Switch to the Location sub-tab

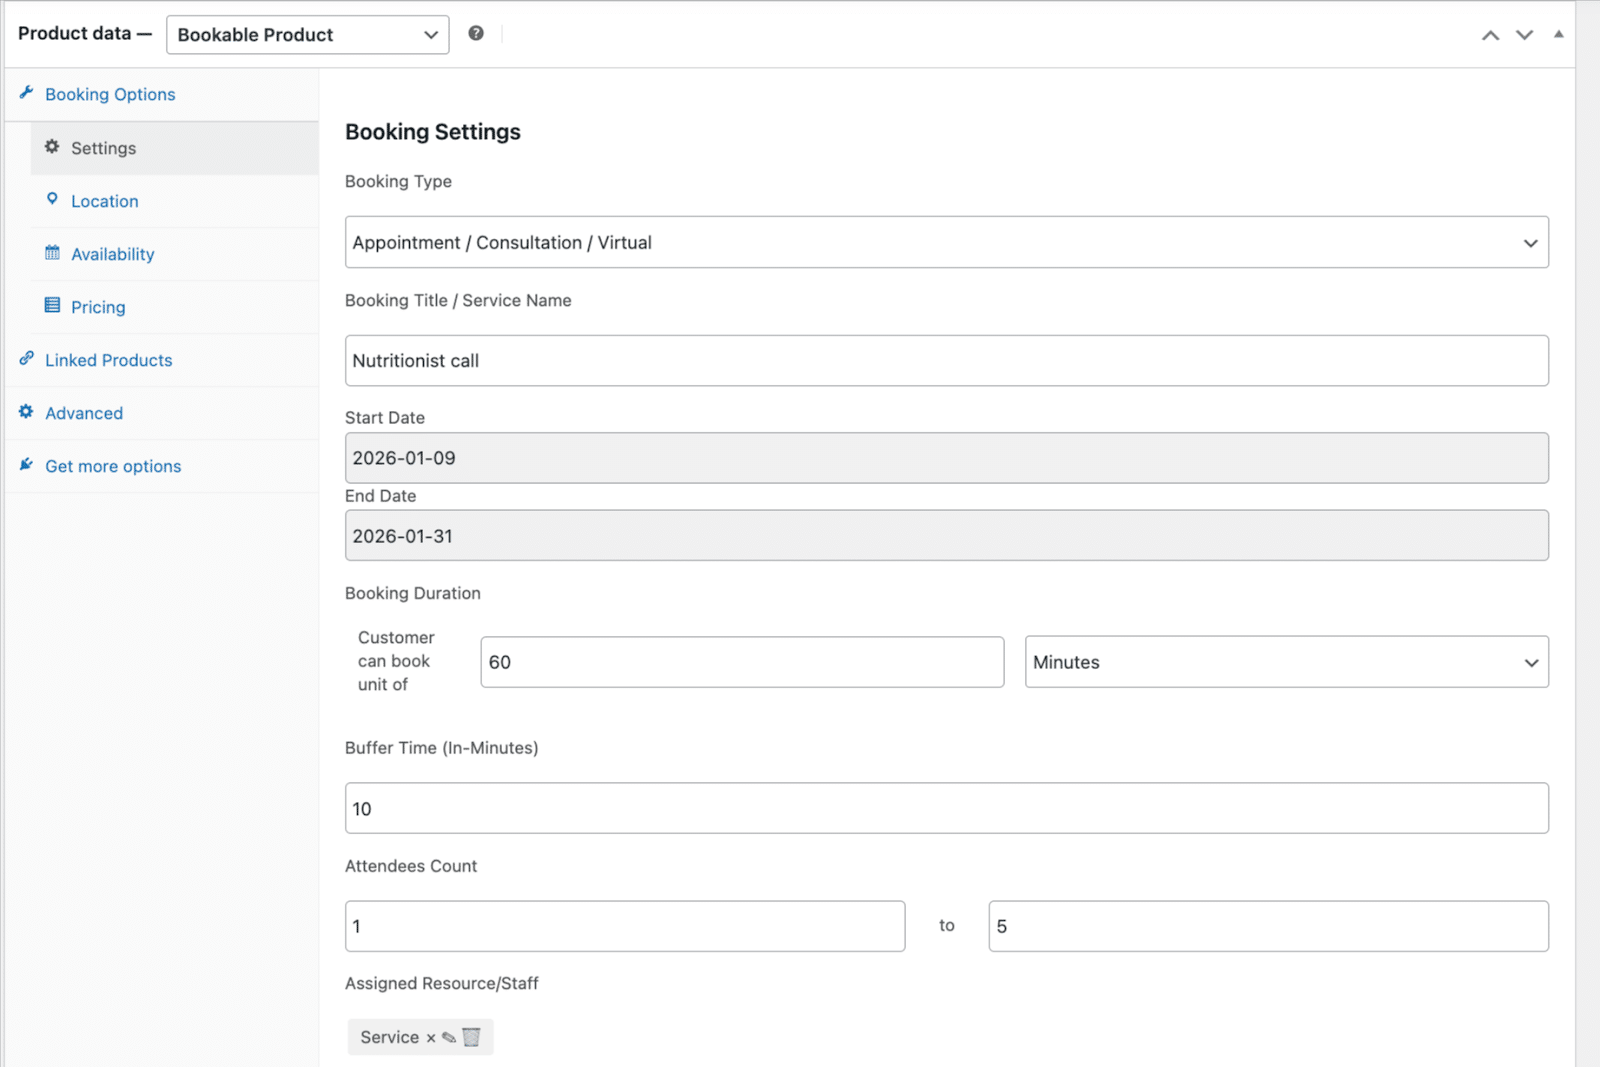175,201
